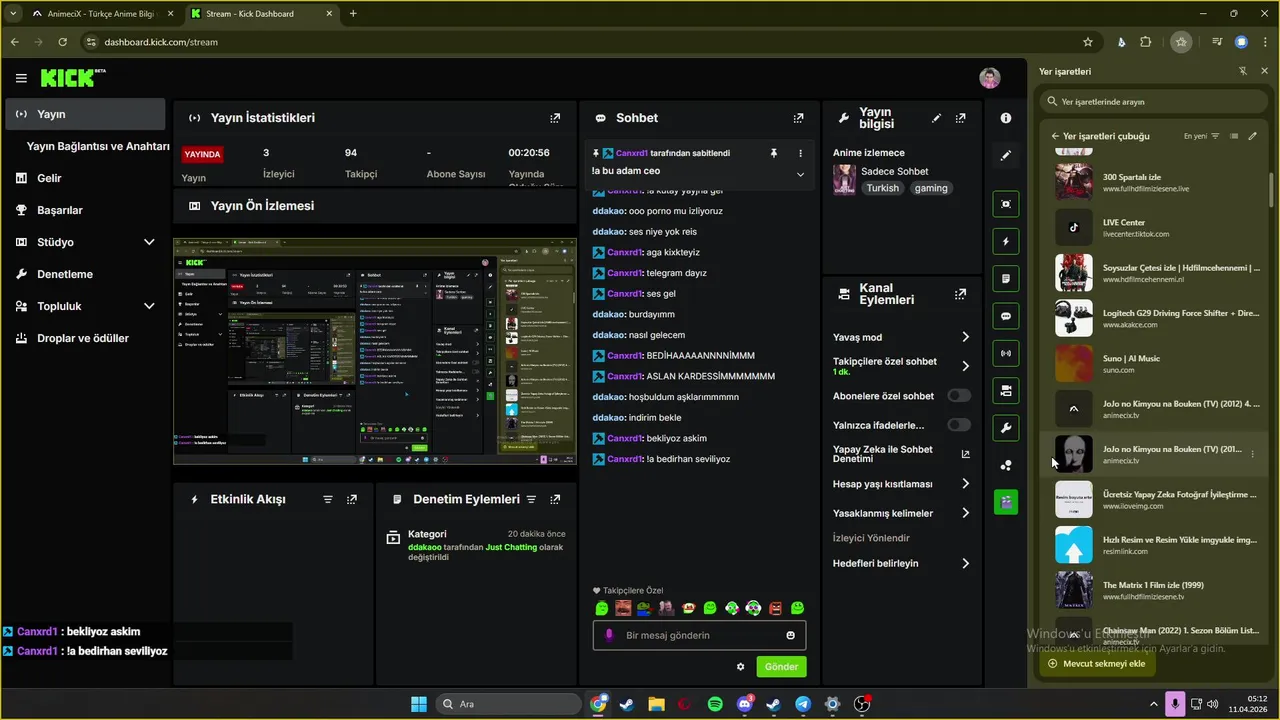The image size is (1280, 720).
Task: Pop out the Yayın bilgisi panel
Action: [x=960, y=118]
